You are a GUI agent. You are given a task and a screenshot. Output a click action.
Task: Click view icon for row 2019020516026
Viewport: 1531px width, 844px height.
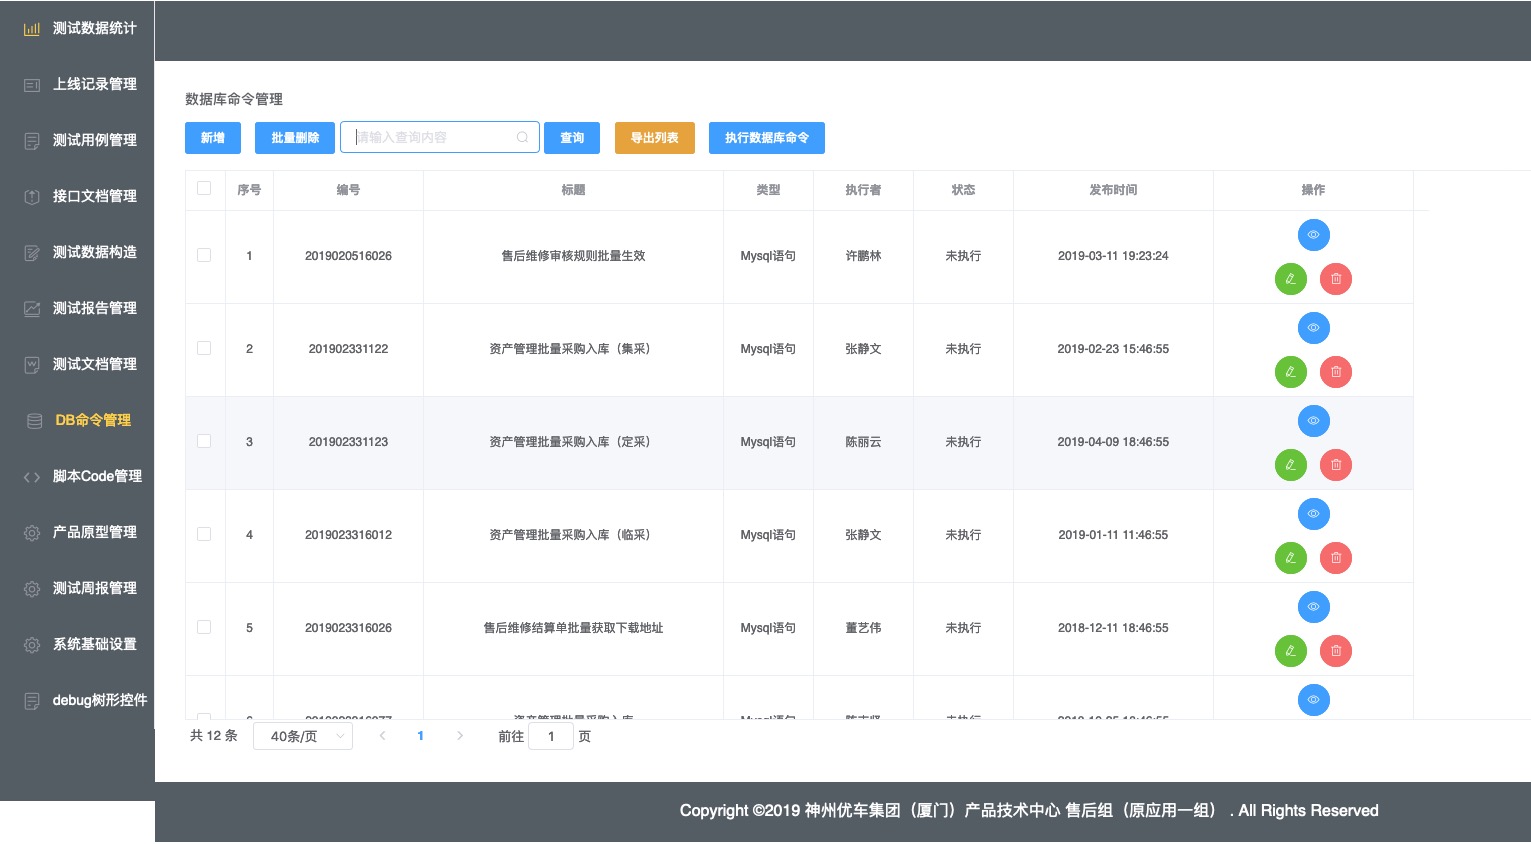tap(1313, 235)
